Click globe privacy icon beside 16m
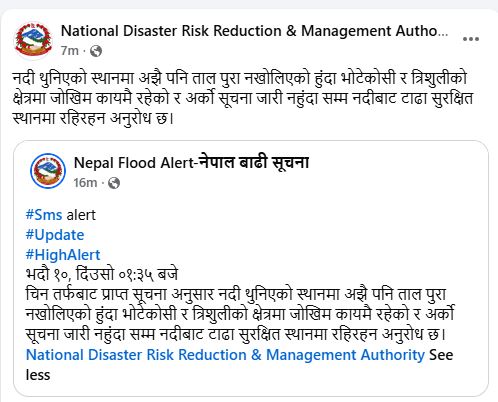Image resolution: width=498 pixels, height=402 pixels. point(114,183)
